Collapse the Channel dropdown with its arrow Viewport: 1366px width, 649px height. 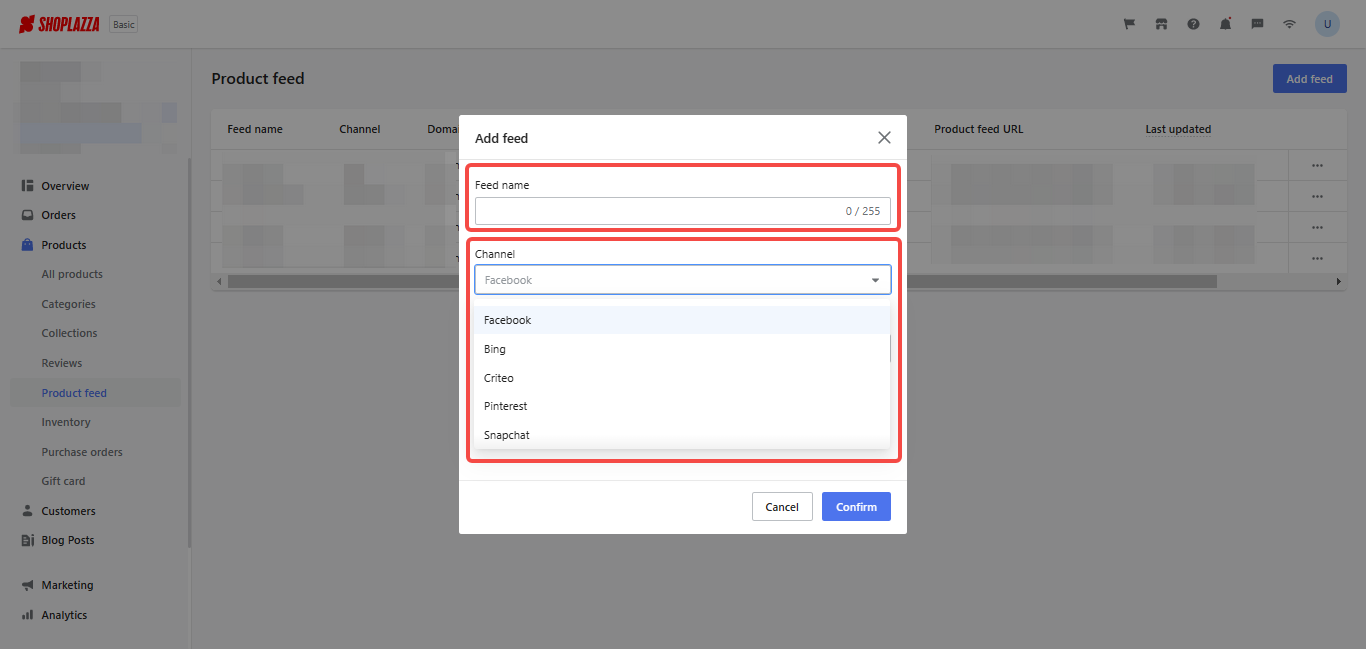coord(876,280)
